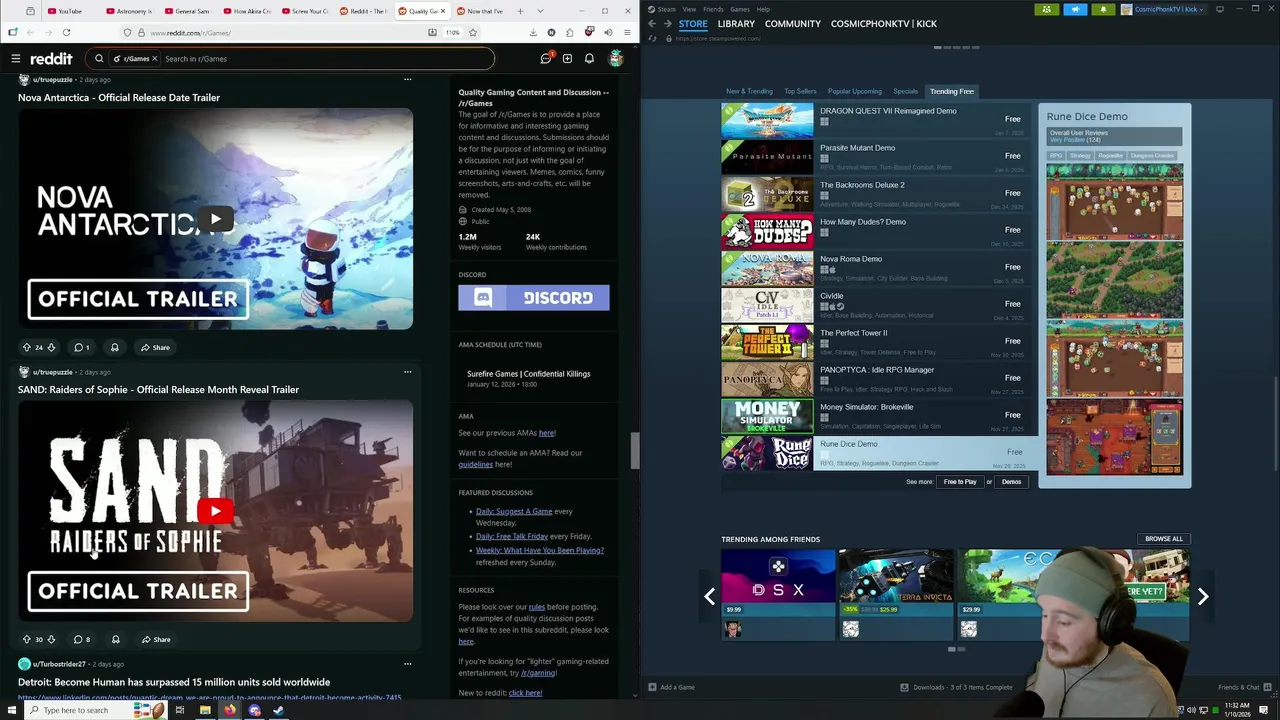1280x720 pixels.
Task: Open The Perfect Tower II listing
Action: click(877, 341)
